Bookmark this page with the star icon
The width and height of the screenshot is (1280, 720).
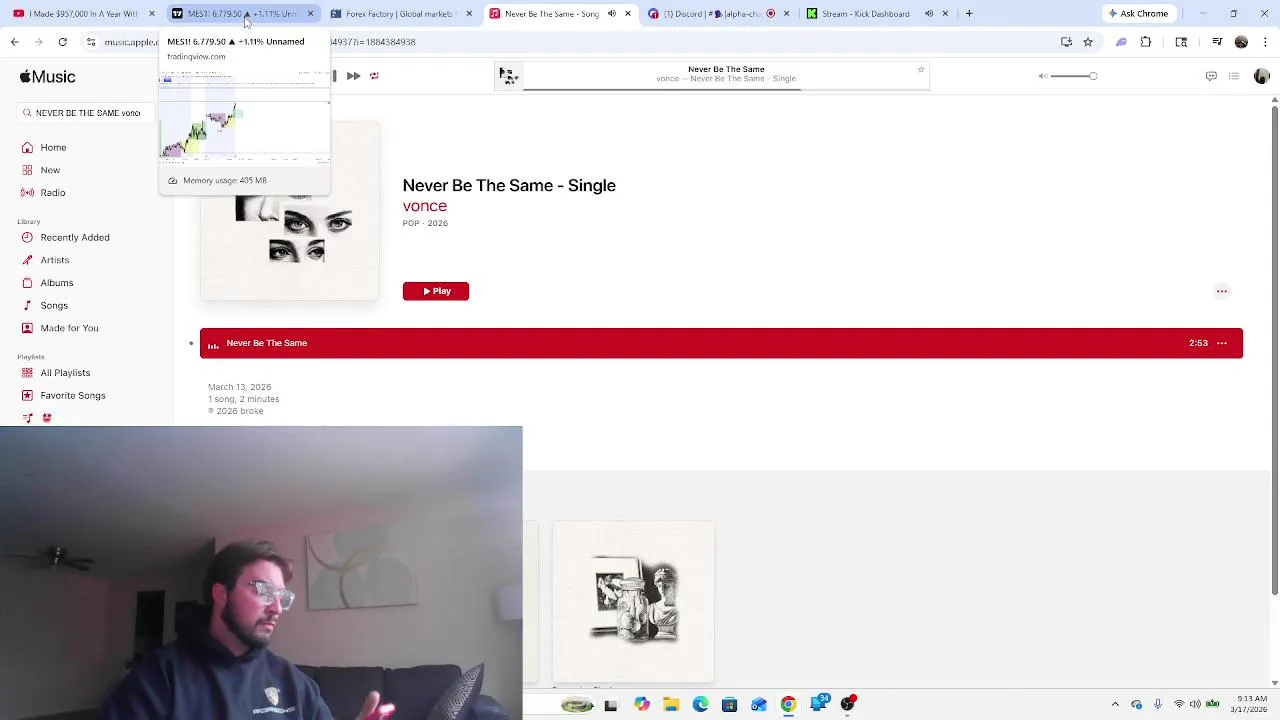coord(1088,42)
